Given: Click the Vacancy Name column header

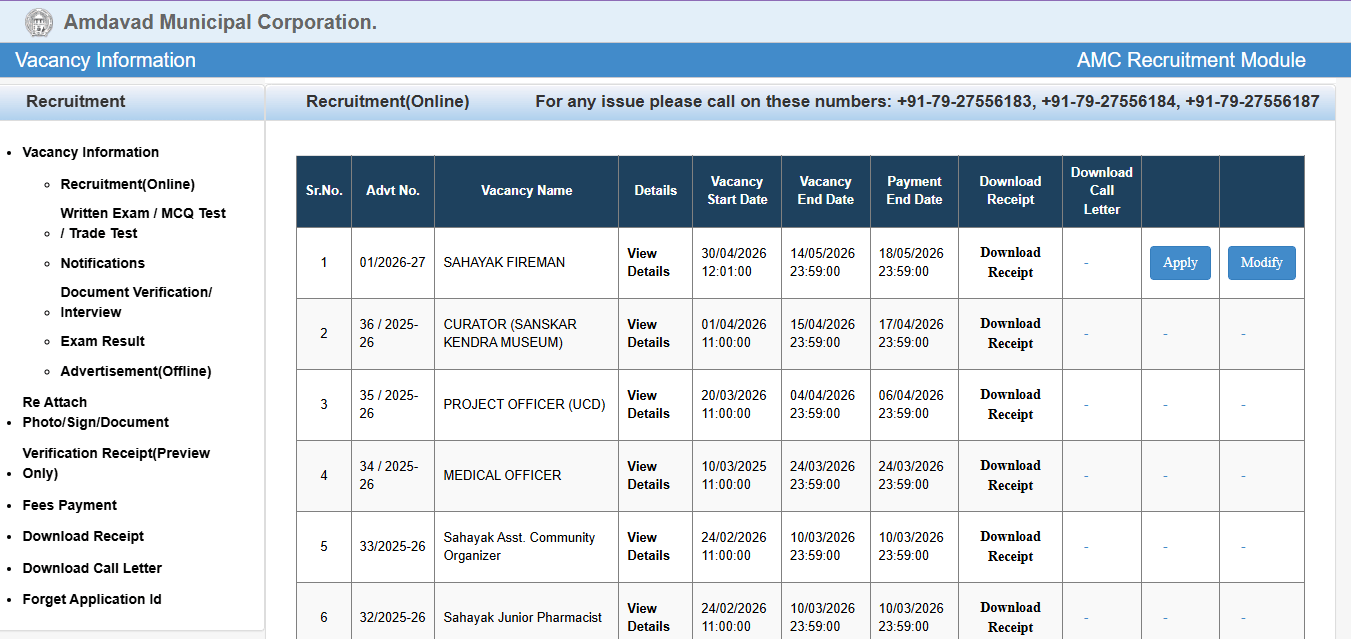Looking at the screenshot, I should (x=526, y=191).
